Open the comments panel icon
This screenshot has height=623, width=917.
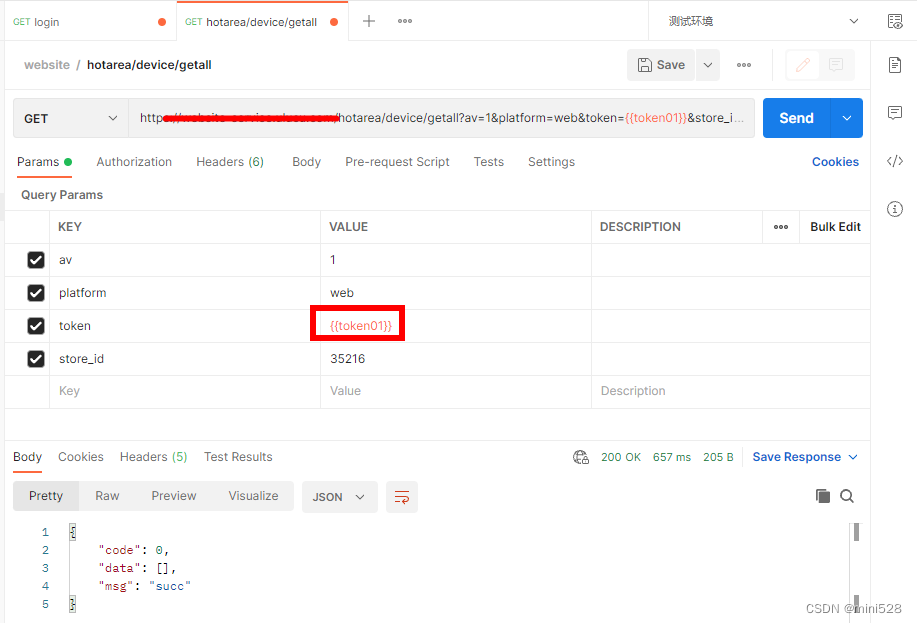pos(895,112)
